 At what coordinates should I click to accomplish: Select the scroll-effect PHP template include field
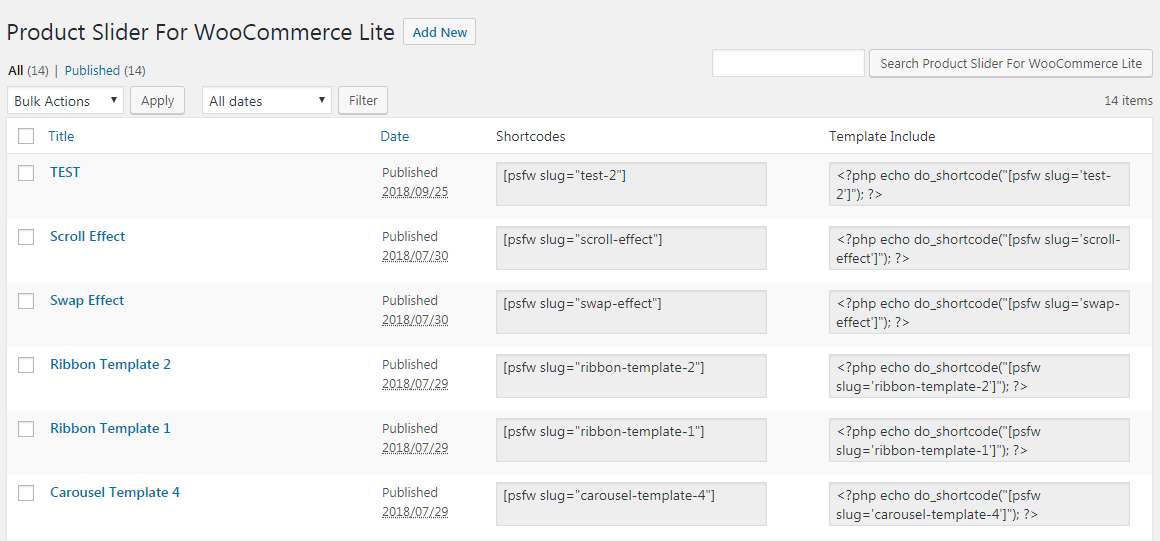point(979,248)
